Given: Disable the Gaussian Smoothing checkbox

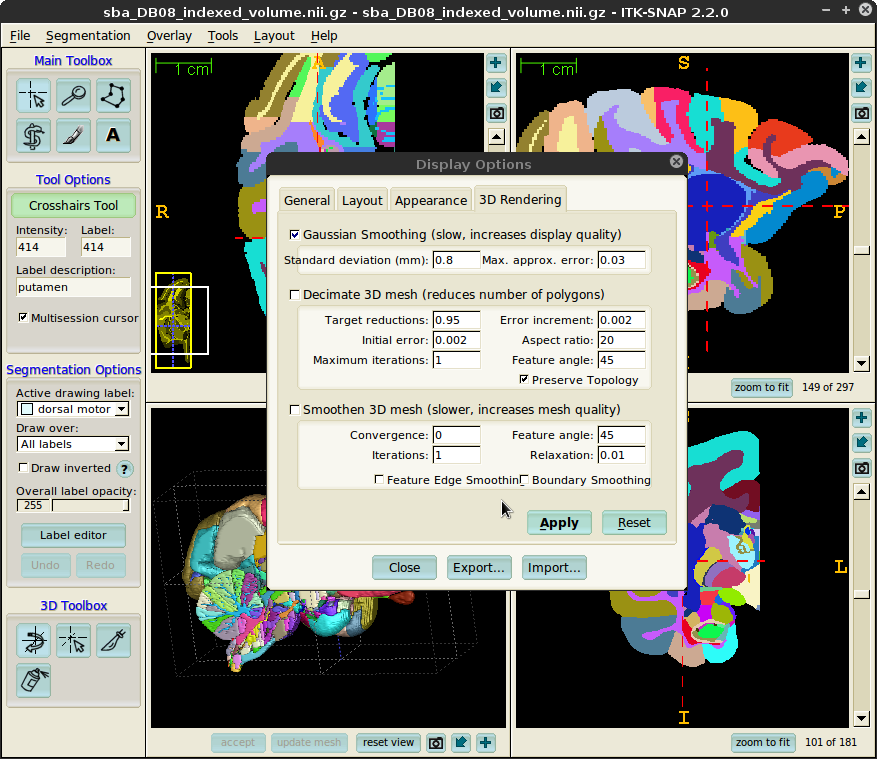Looking at the screenshot, I should pos(294,234).
